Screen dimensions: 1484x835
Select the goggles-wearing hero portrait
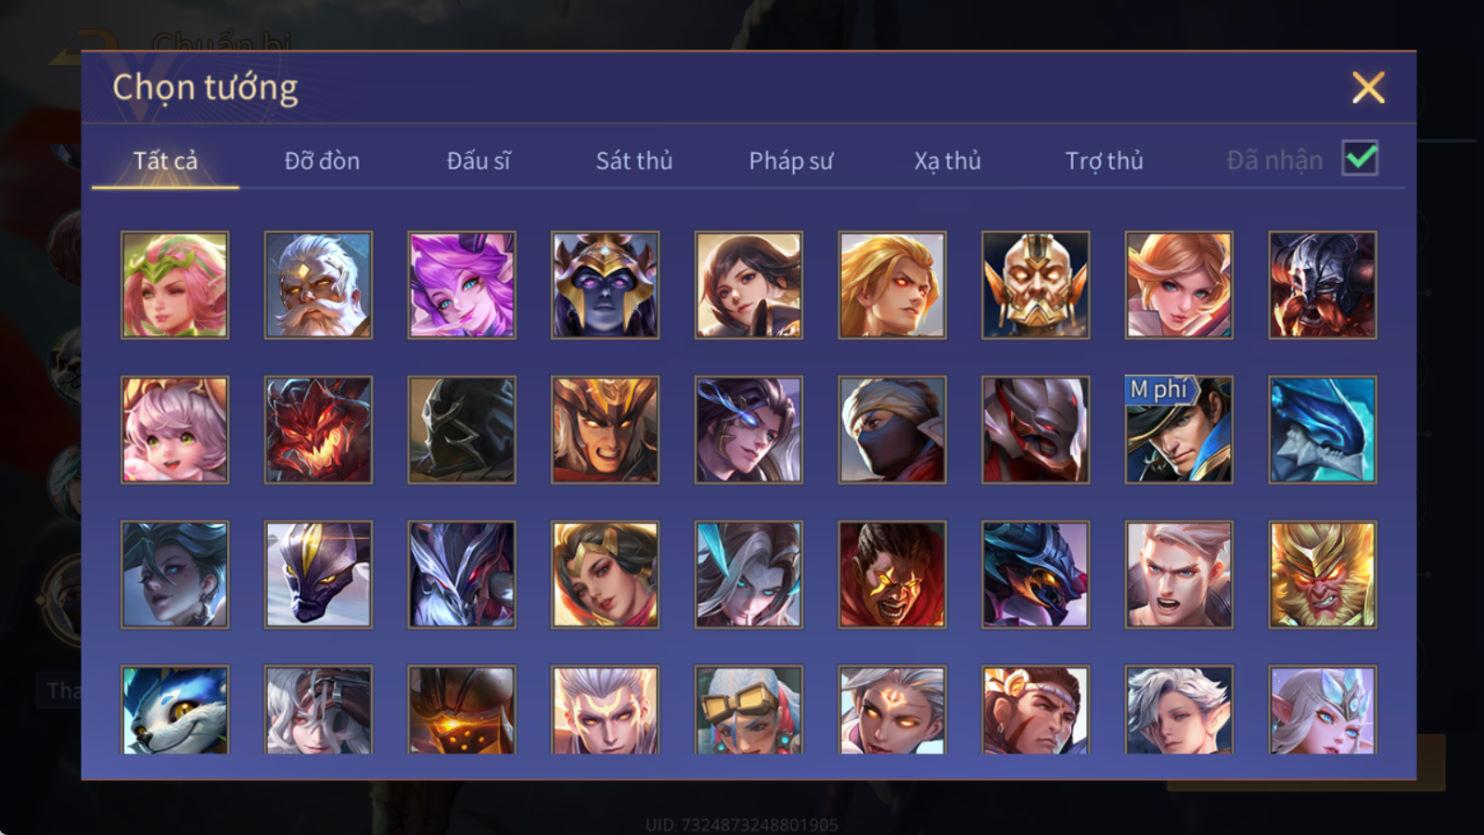pos(748,710)
